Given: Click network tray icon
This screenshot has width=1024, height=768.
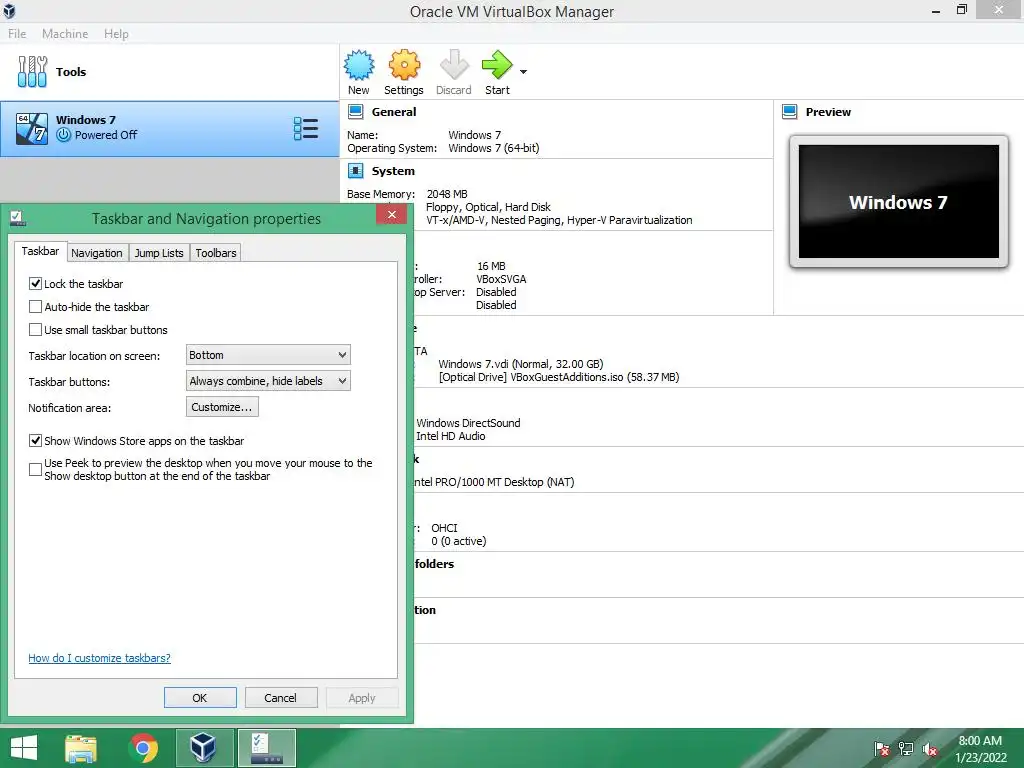Looking at the screenshot, I should point(906,748).
